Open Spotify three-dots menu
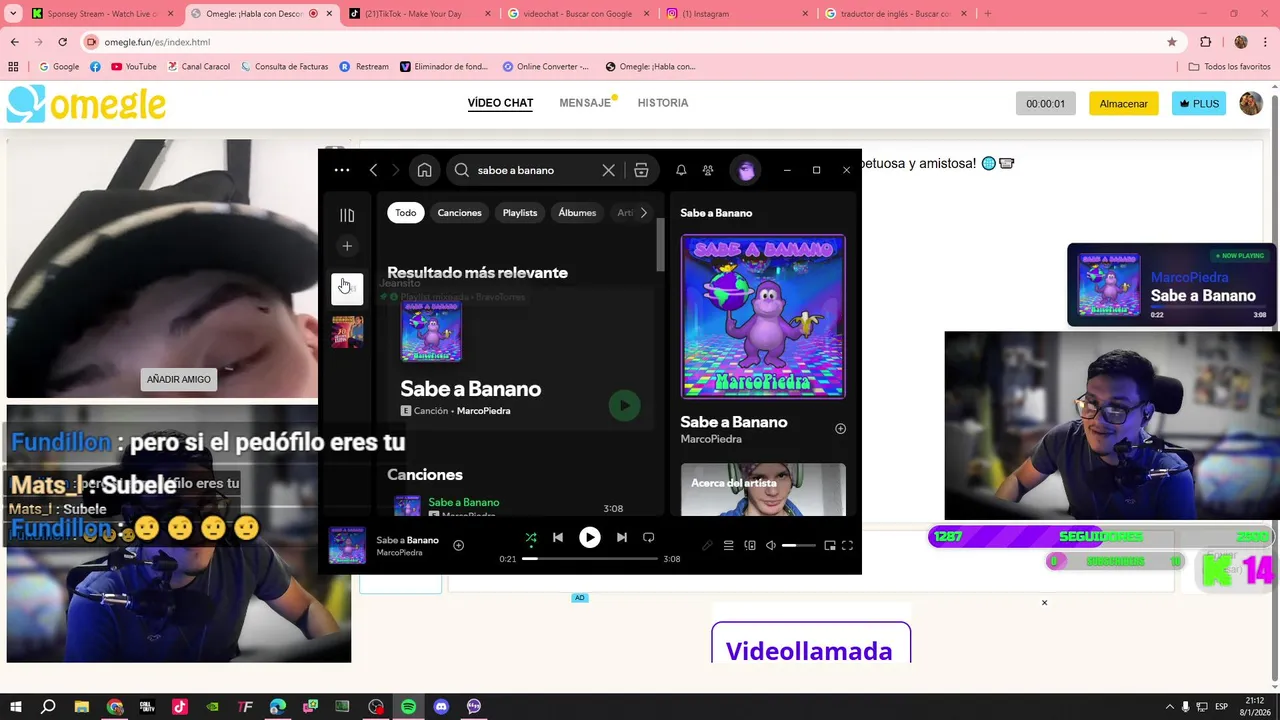Viewport: 1280px width, 720px height. click(x=342, y=170)
